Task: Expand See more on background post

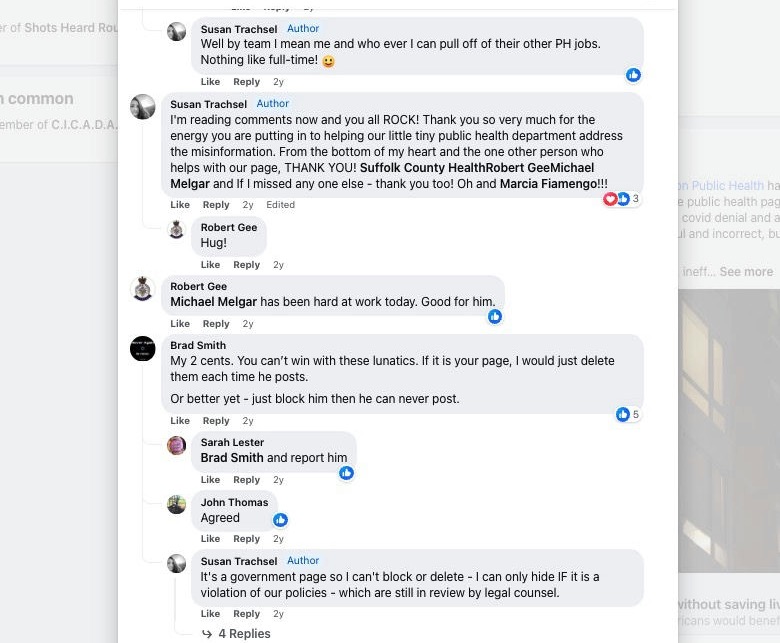Action: (x=746, y=272)
